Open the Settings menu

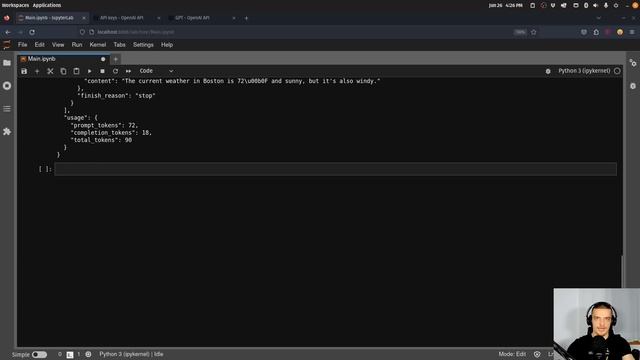143,45
